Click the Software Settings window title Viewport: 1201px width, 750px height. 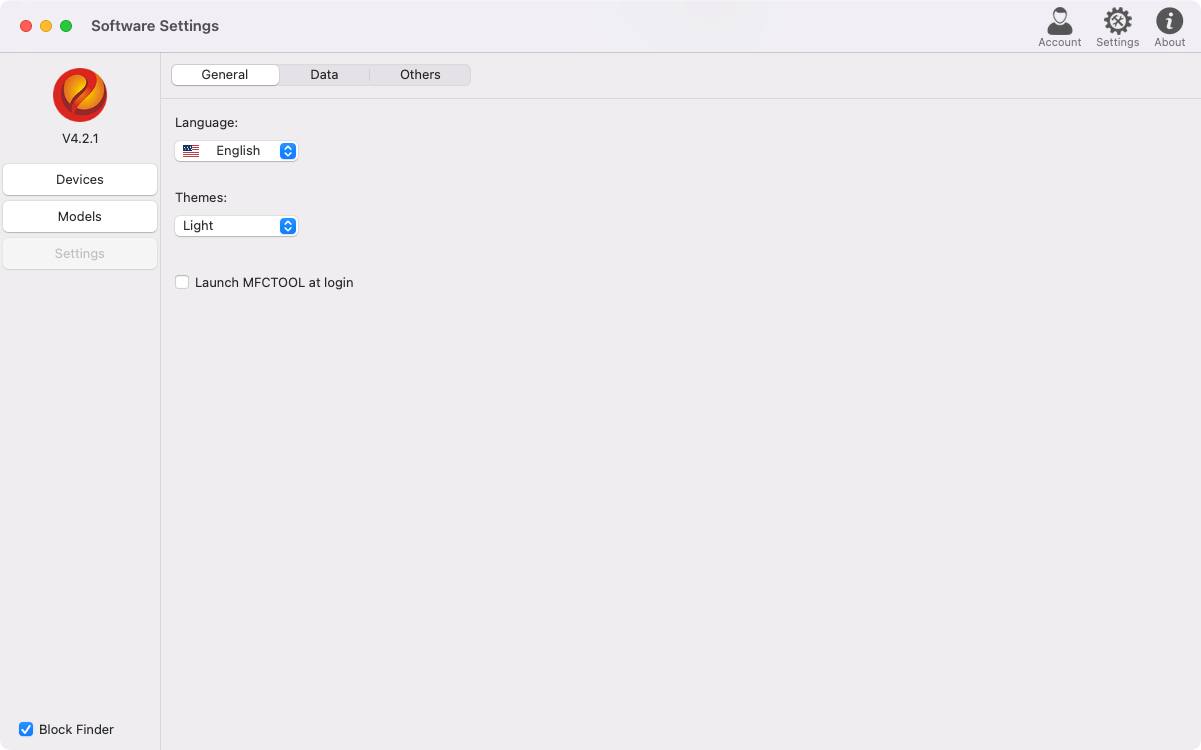pyautogui.click(x=155, y=26)
